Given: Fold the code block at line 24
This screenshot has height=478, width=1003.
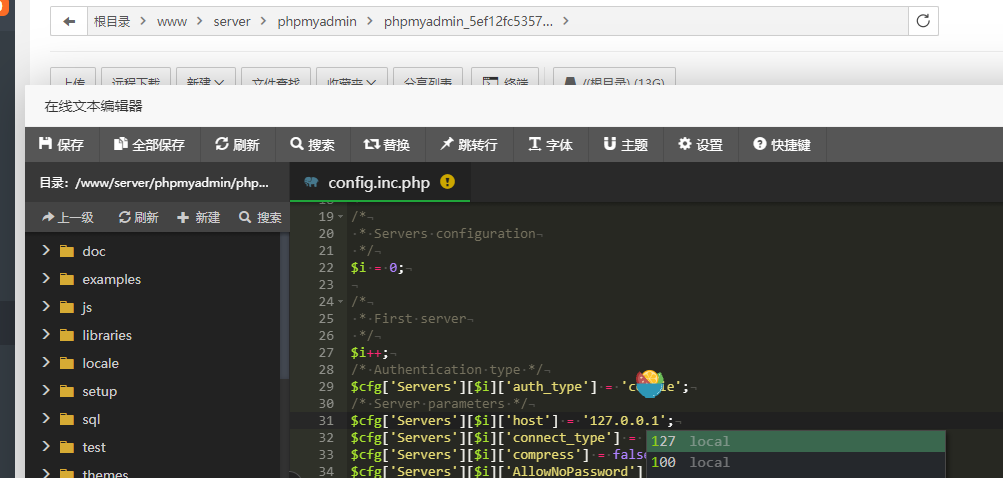Looking at the screenshot, I should pos(341,301).
